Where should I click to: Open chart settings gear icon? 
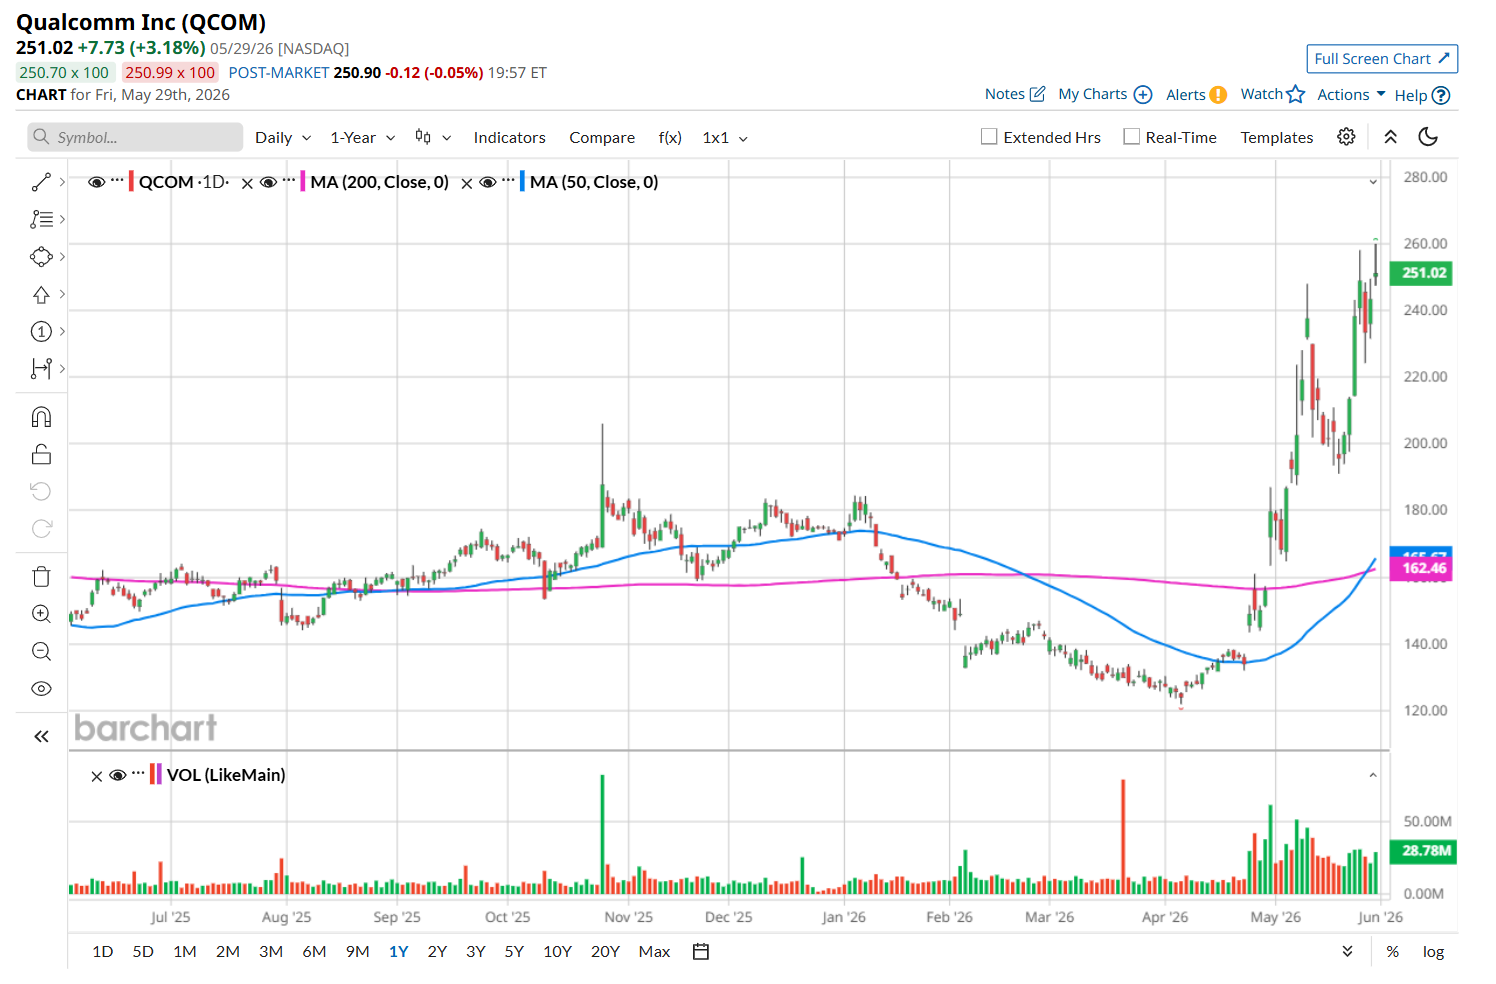click(x=1346, y=137)
